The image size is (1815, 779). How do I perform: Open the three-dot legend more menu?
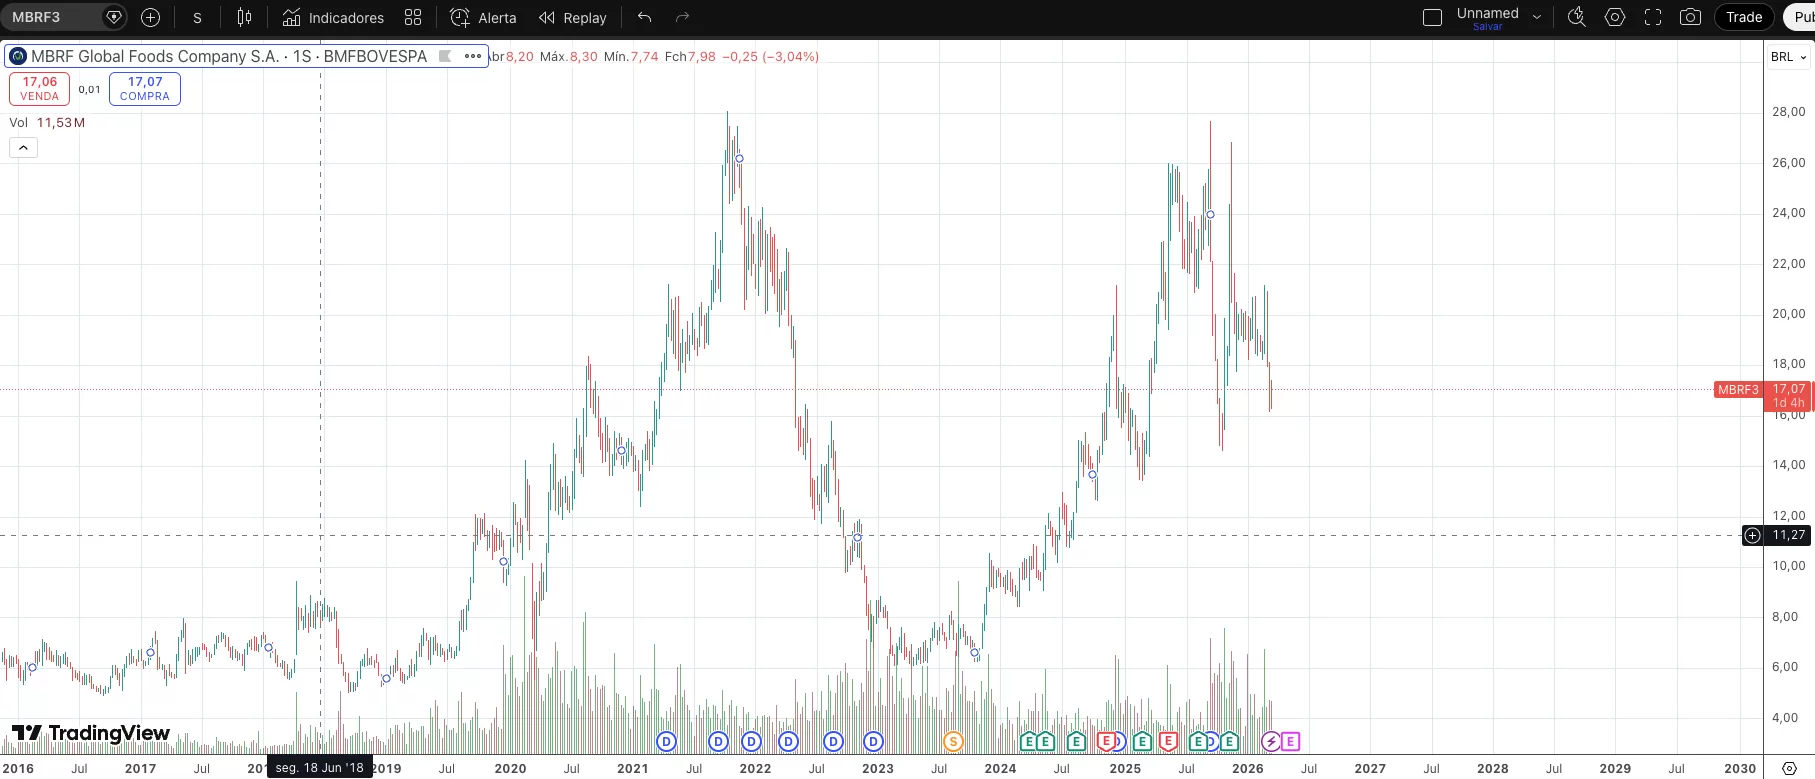coord(473,56)
